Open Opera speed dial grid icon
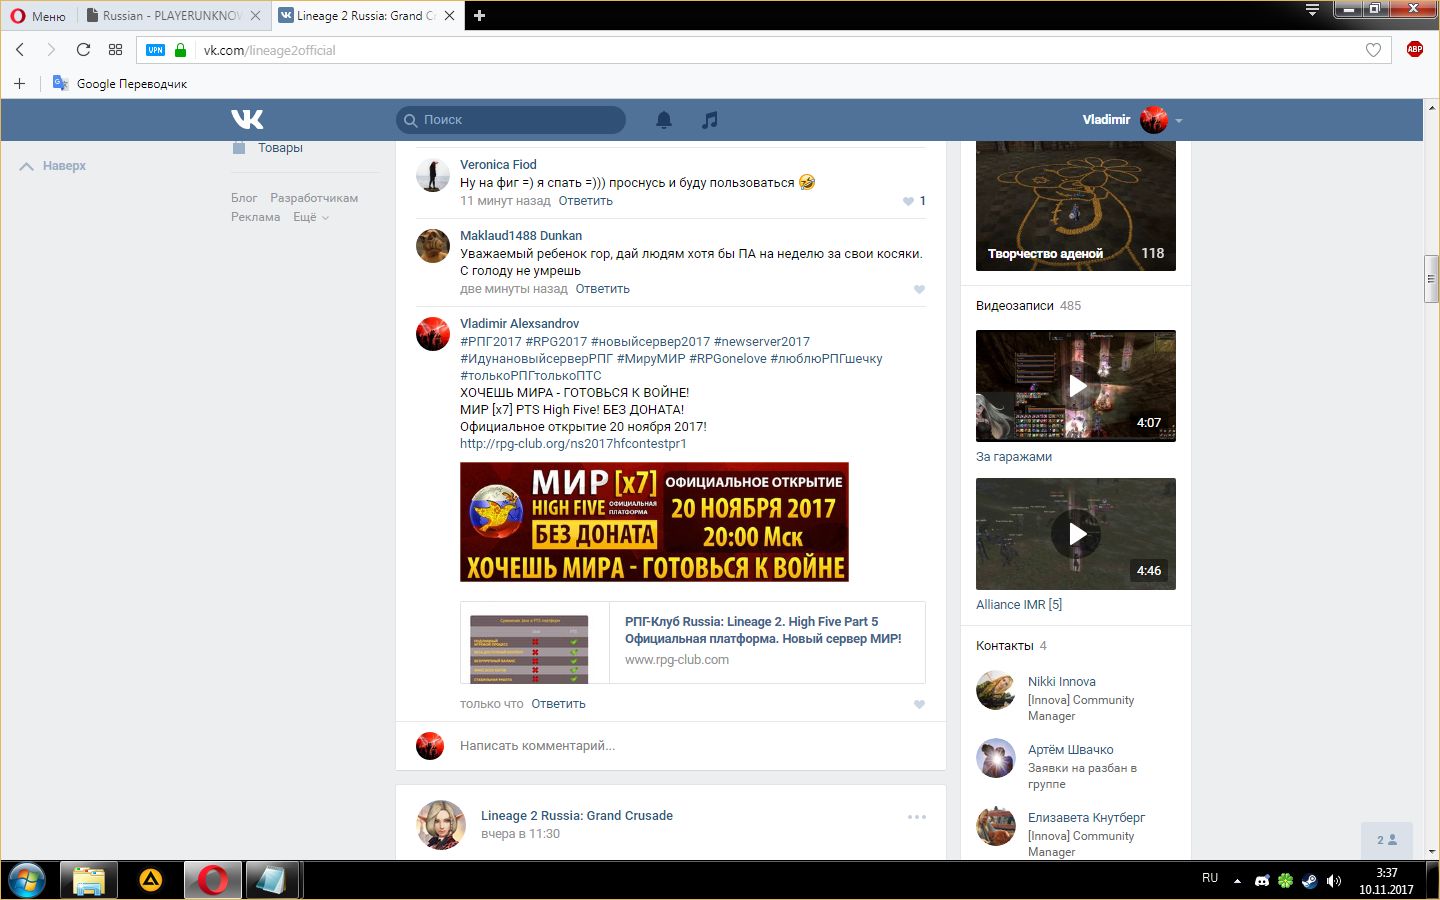The height and width of the screenshot is (900, 1440). tap(116, 50)
